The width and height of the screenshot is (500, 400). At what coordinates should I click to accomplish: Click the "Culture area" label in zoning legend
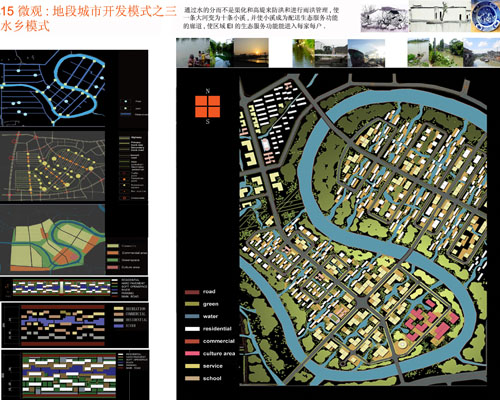(131, 267)
